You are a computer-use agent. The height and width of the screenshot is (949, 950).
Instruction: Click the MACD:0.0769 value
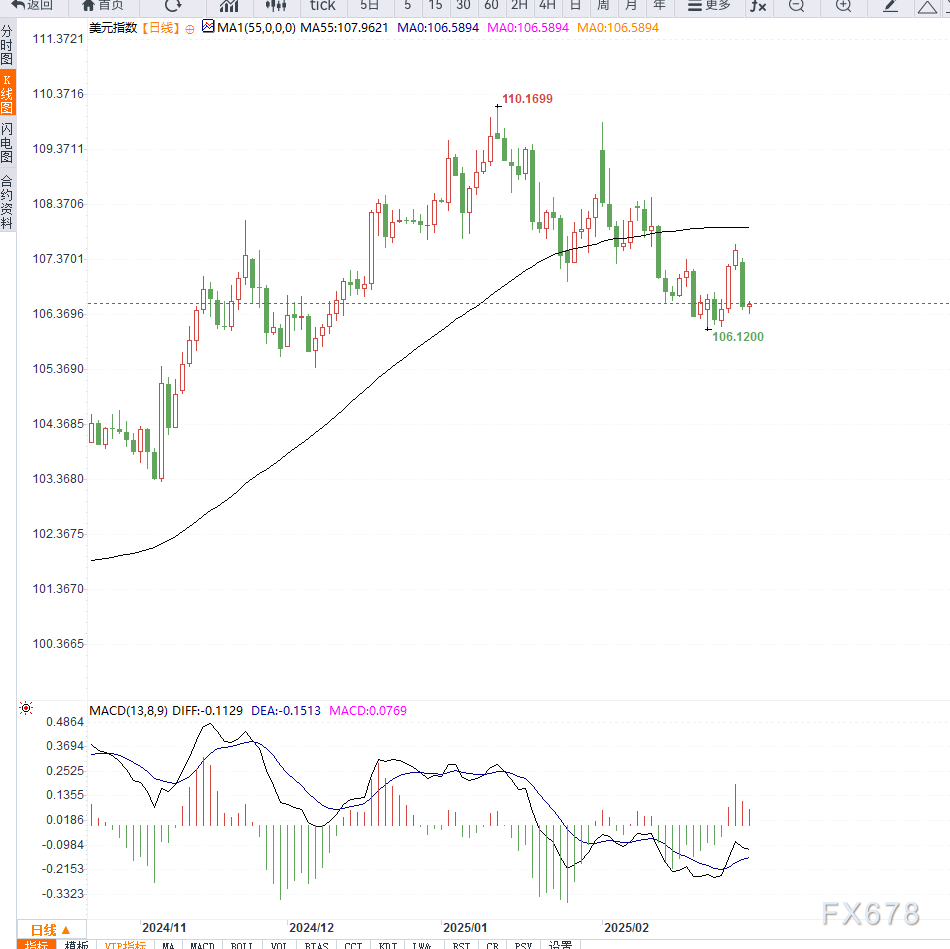coord(368,711)
